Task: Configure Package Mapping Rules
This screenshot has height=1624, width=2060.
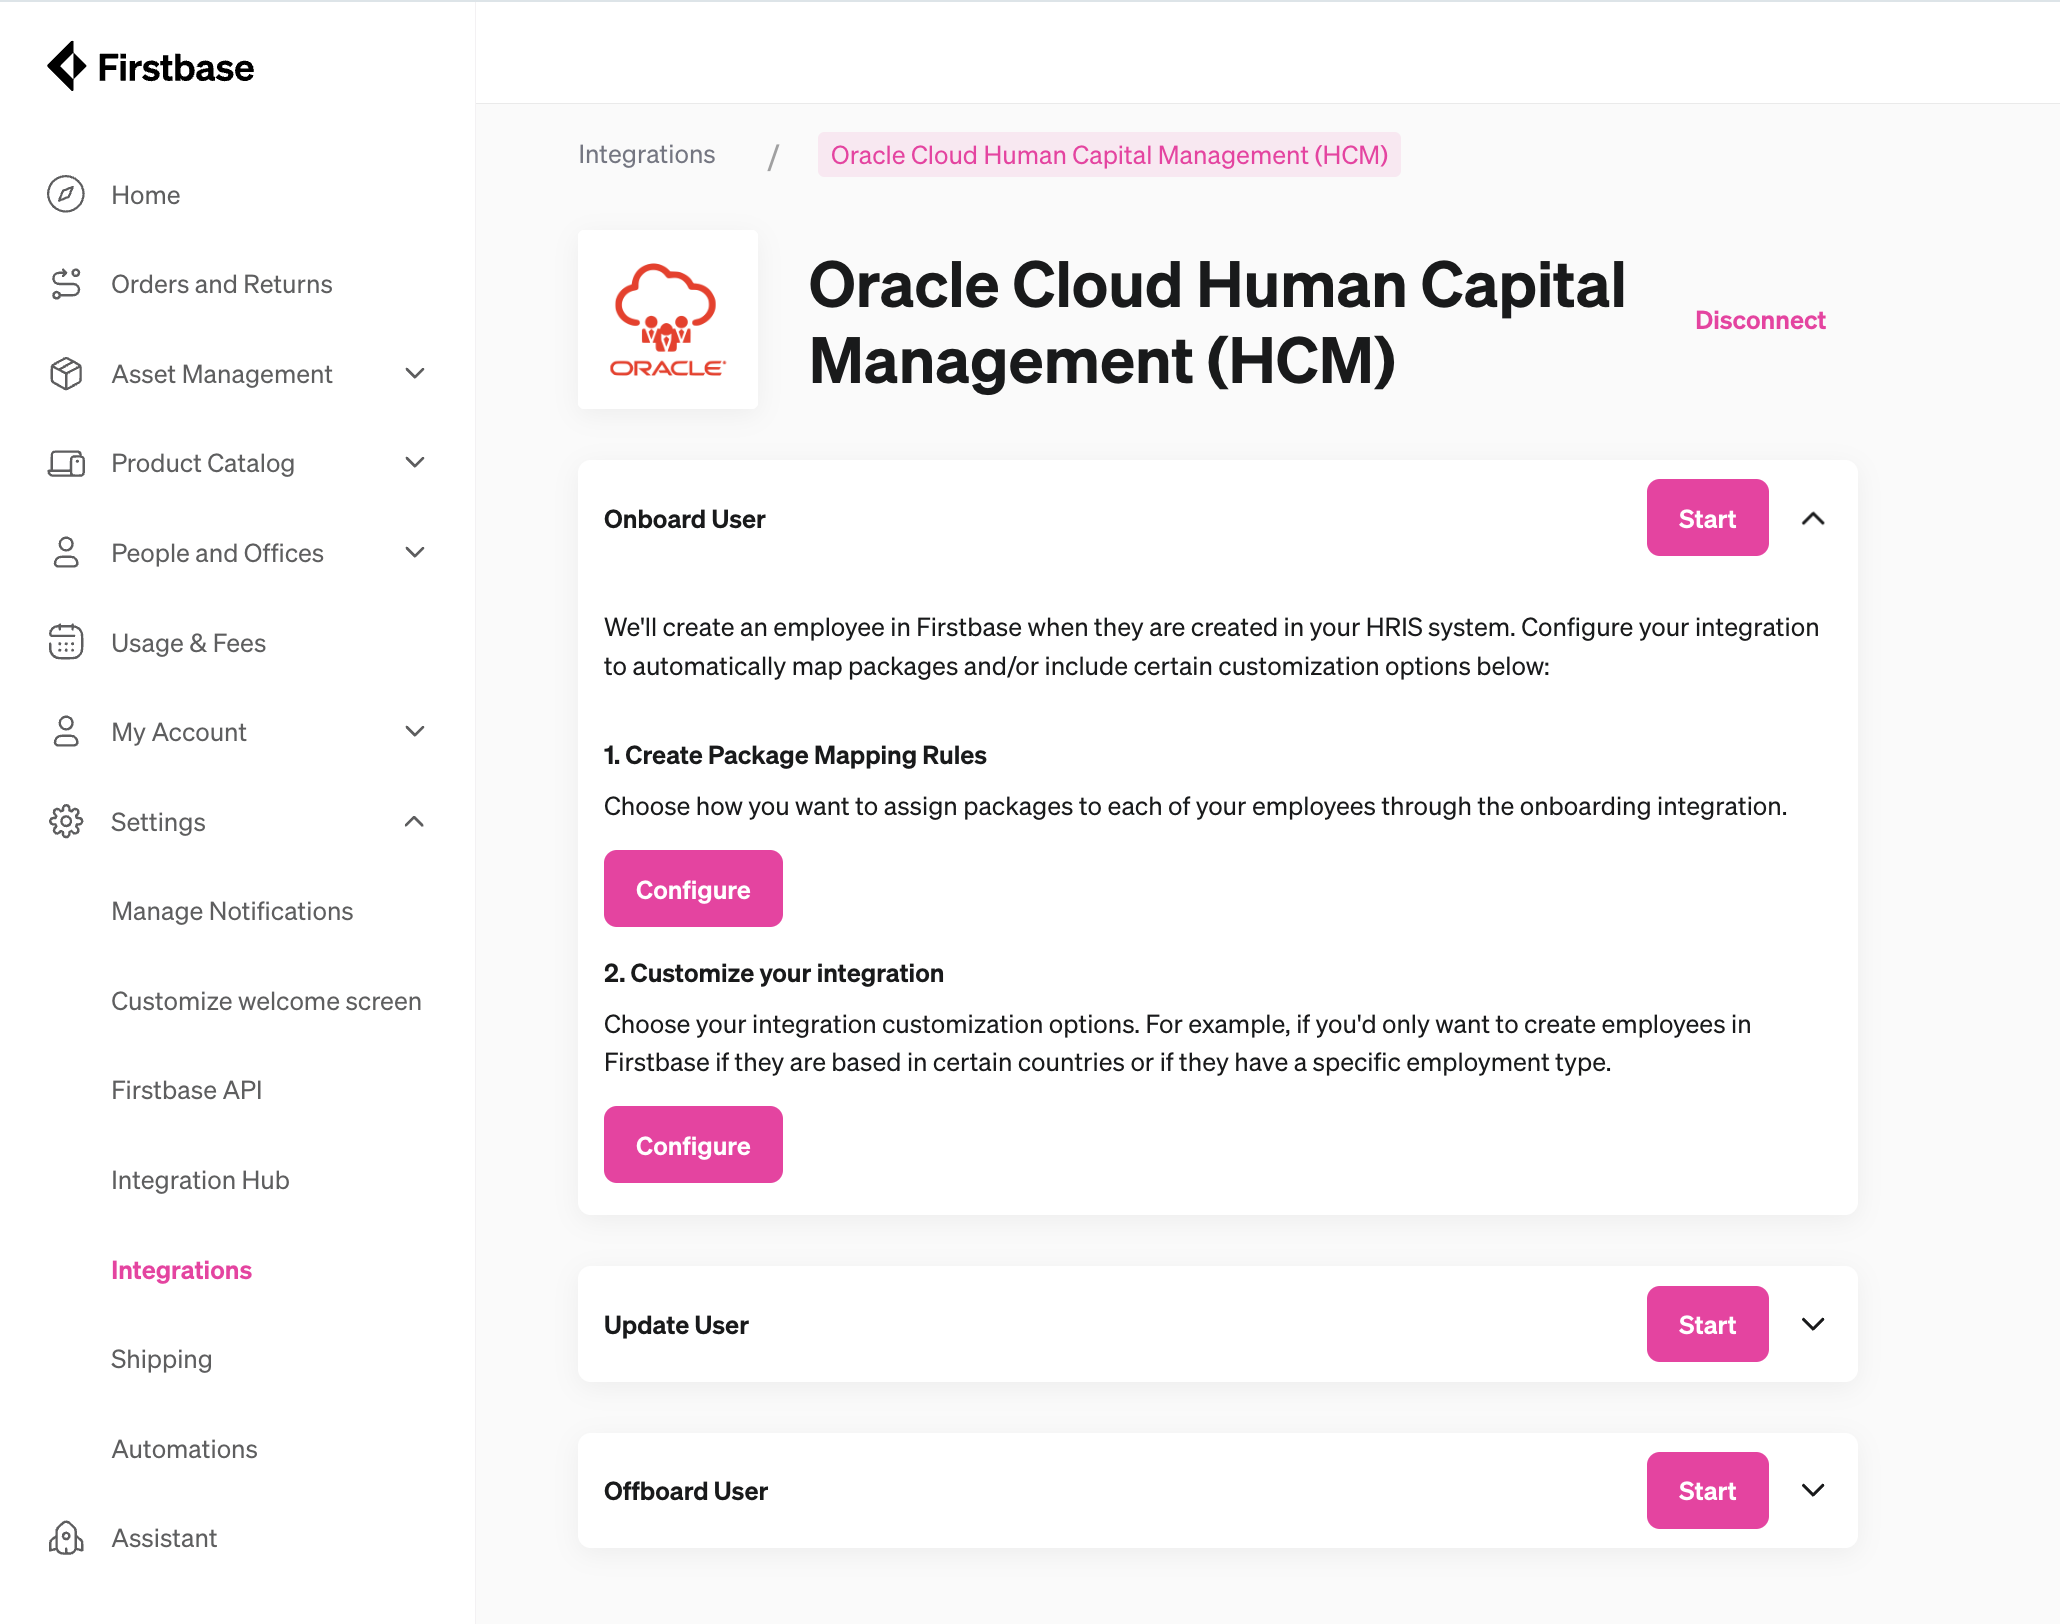Action: point(693,889)
